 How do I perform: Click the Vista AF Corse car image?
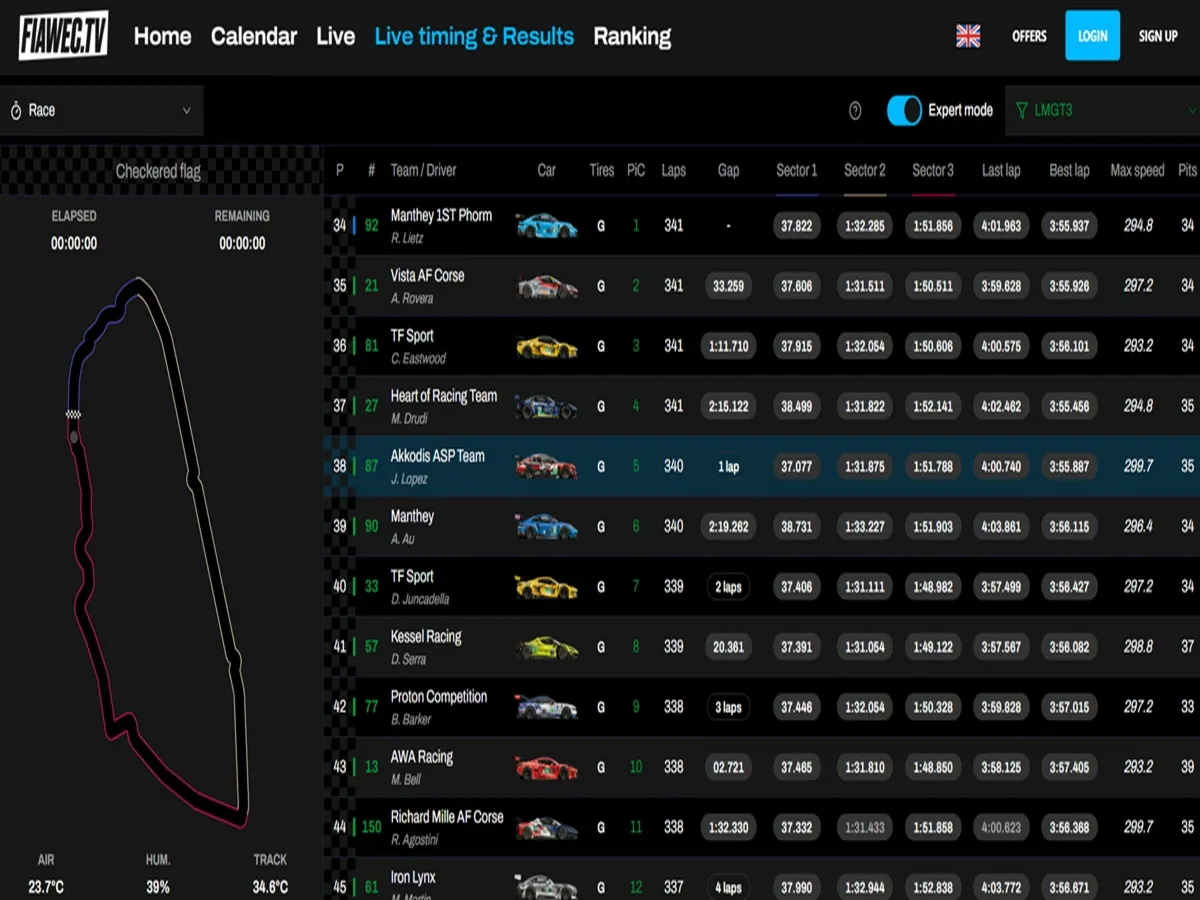point(546,287)
